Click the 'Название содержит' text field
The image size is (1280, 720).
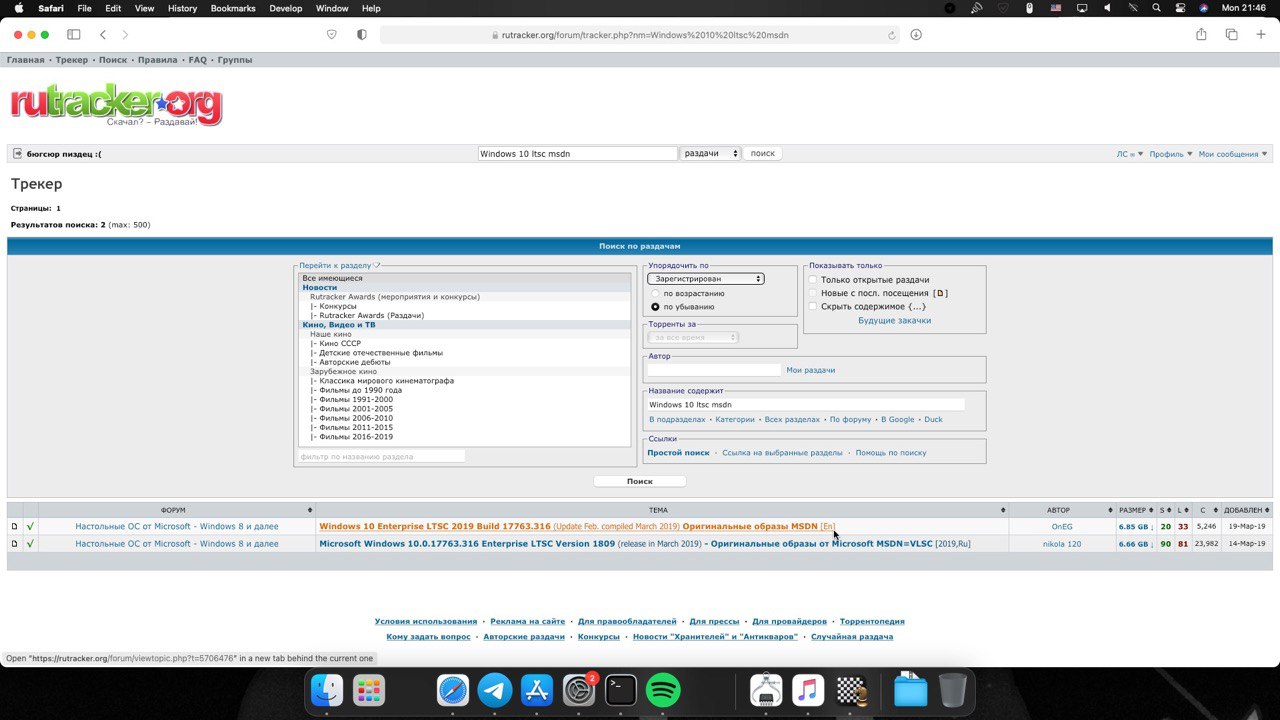pos(806,405)
